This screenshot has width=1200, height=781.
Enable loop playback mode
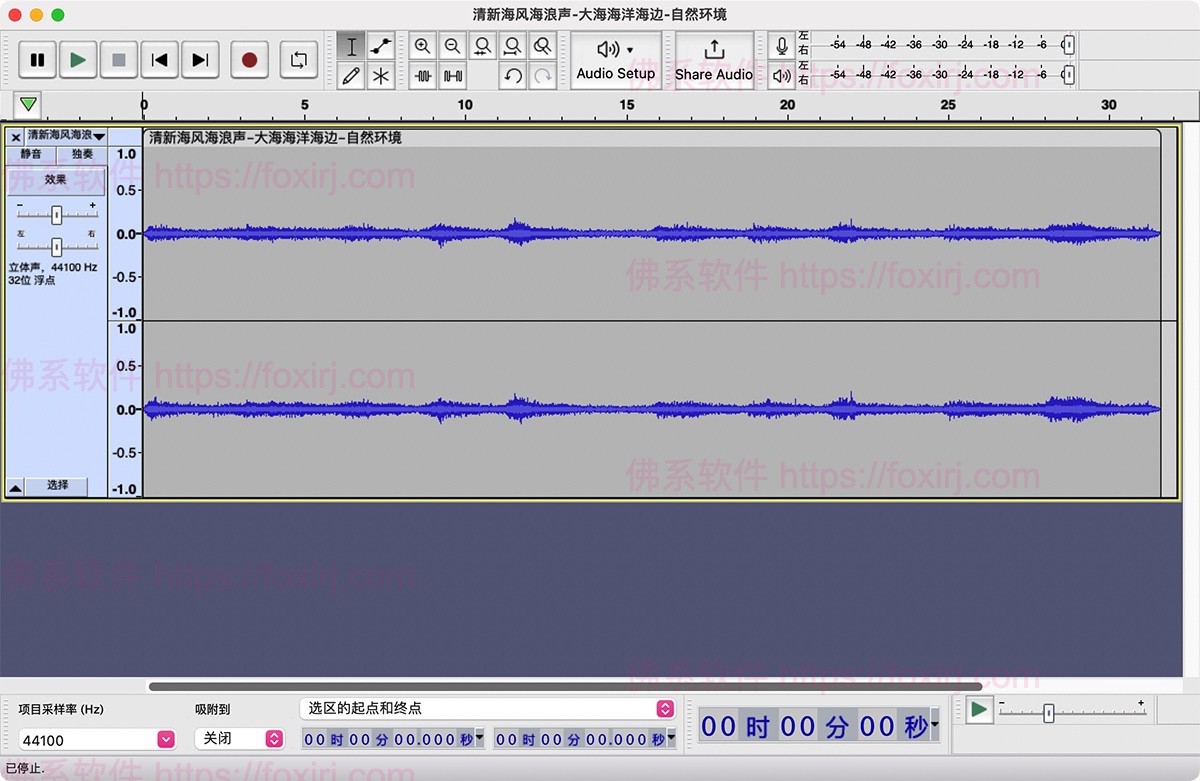(298, 60)
